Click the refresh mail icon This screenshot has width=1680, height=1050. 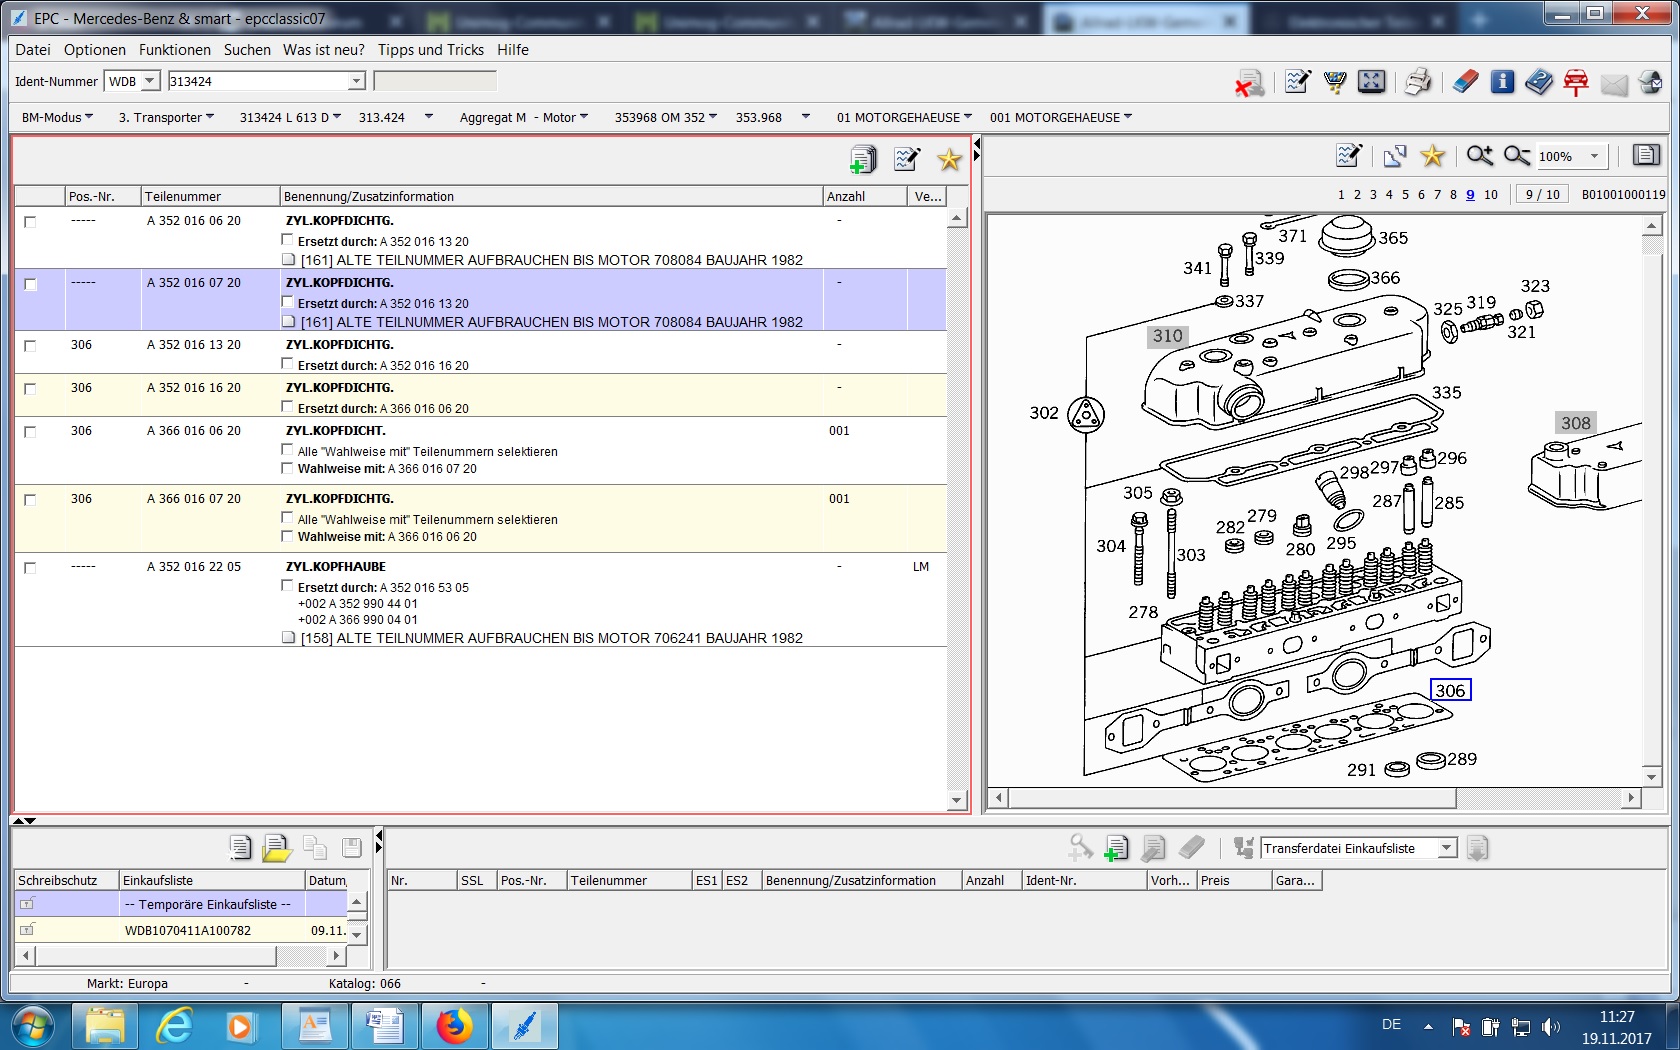tap(1651, 83)
